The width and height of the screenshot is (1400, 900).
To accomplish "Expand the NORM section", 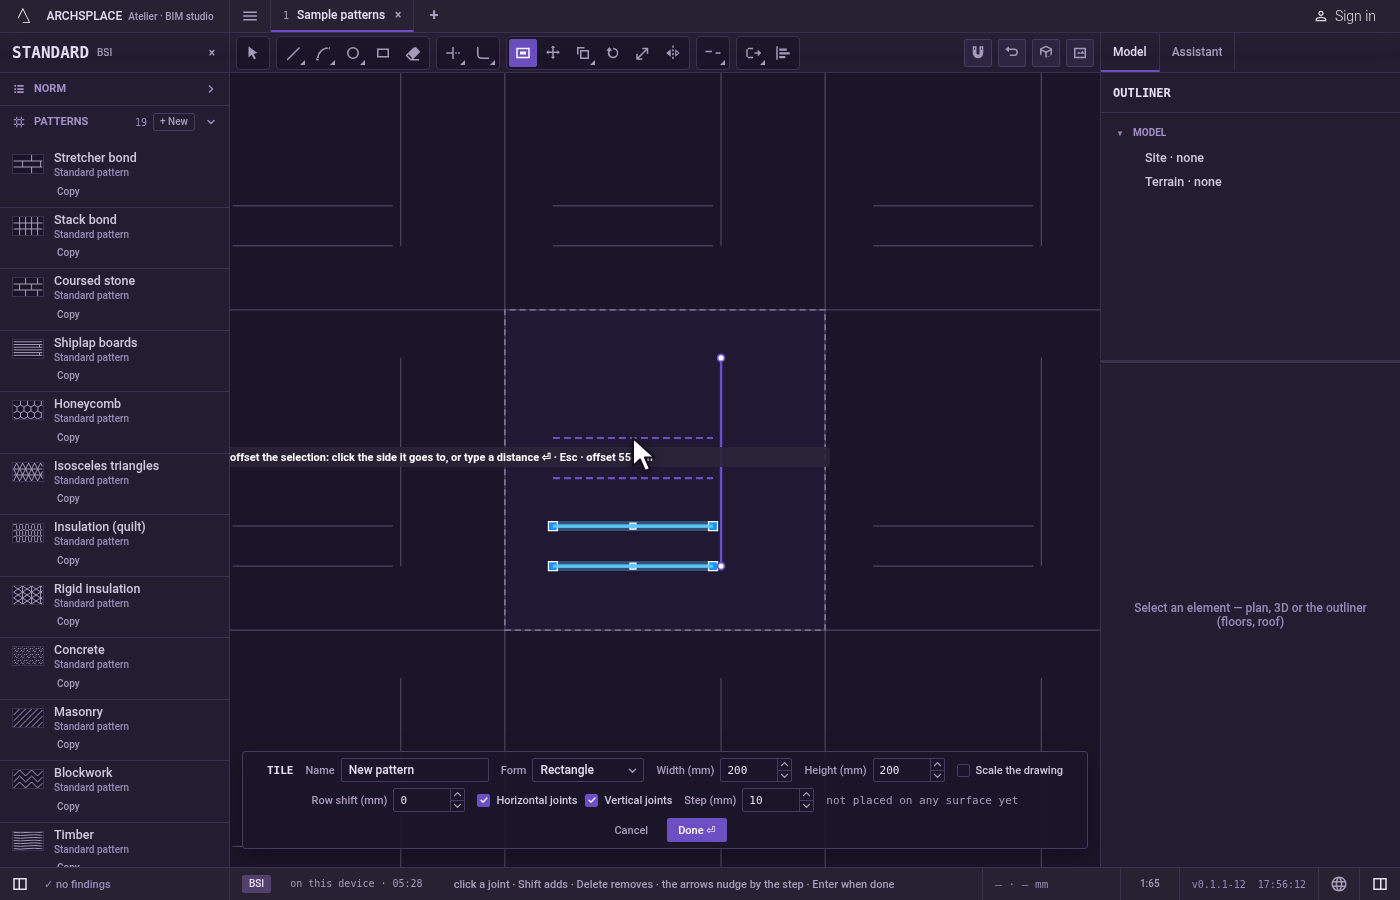I will [x=114, y=89].
